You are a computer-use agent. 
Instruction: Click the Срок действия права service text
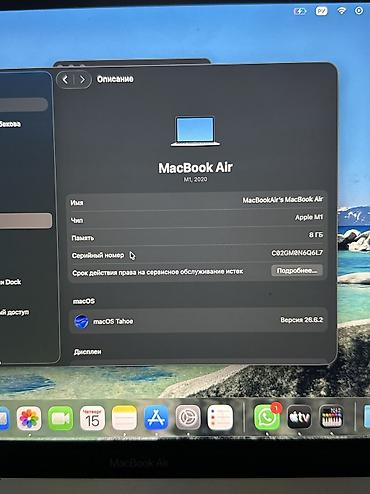click(x=157, y=272)
